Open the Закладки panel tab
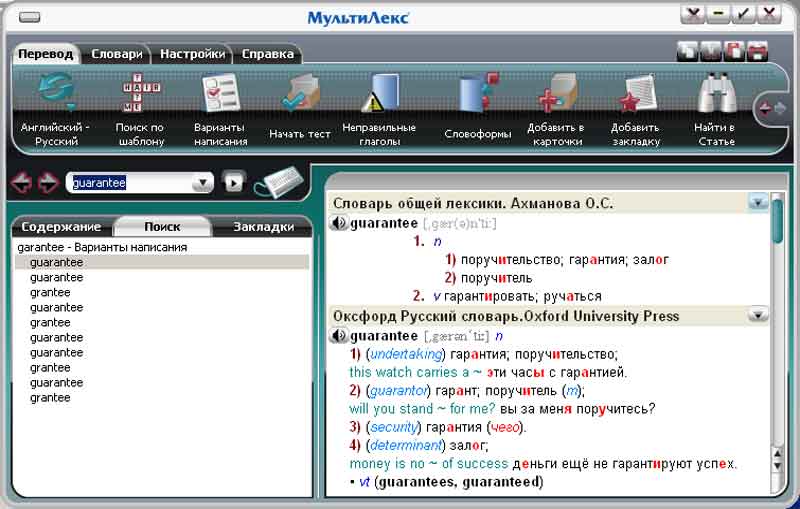The height and width of the screenshot is (509, 800). click(263, 227)
